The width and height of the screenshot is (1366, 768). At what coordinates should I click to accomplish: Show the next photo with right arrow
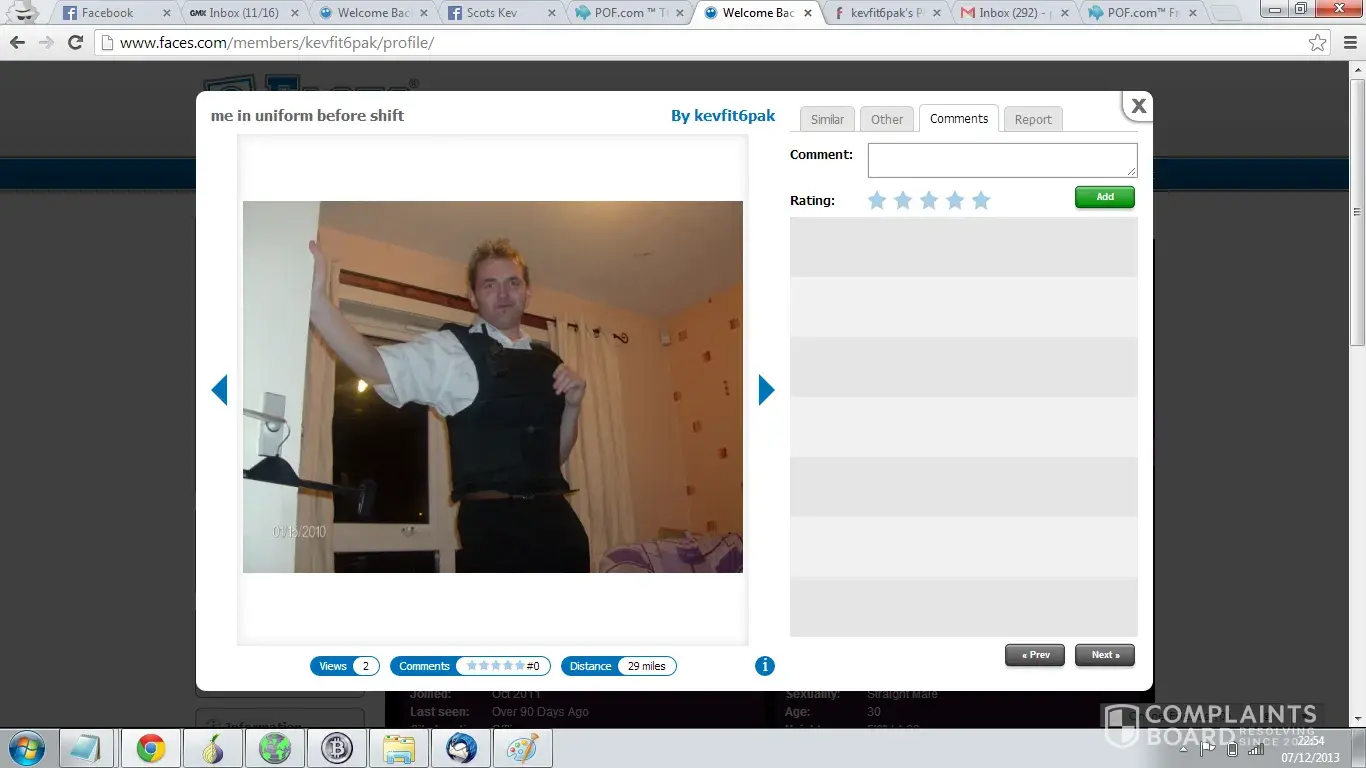point(767,390)
